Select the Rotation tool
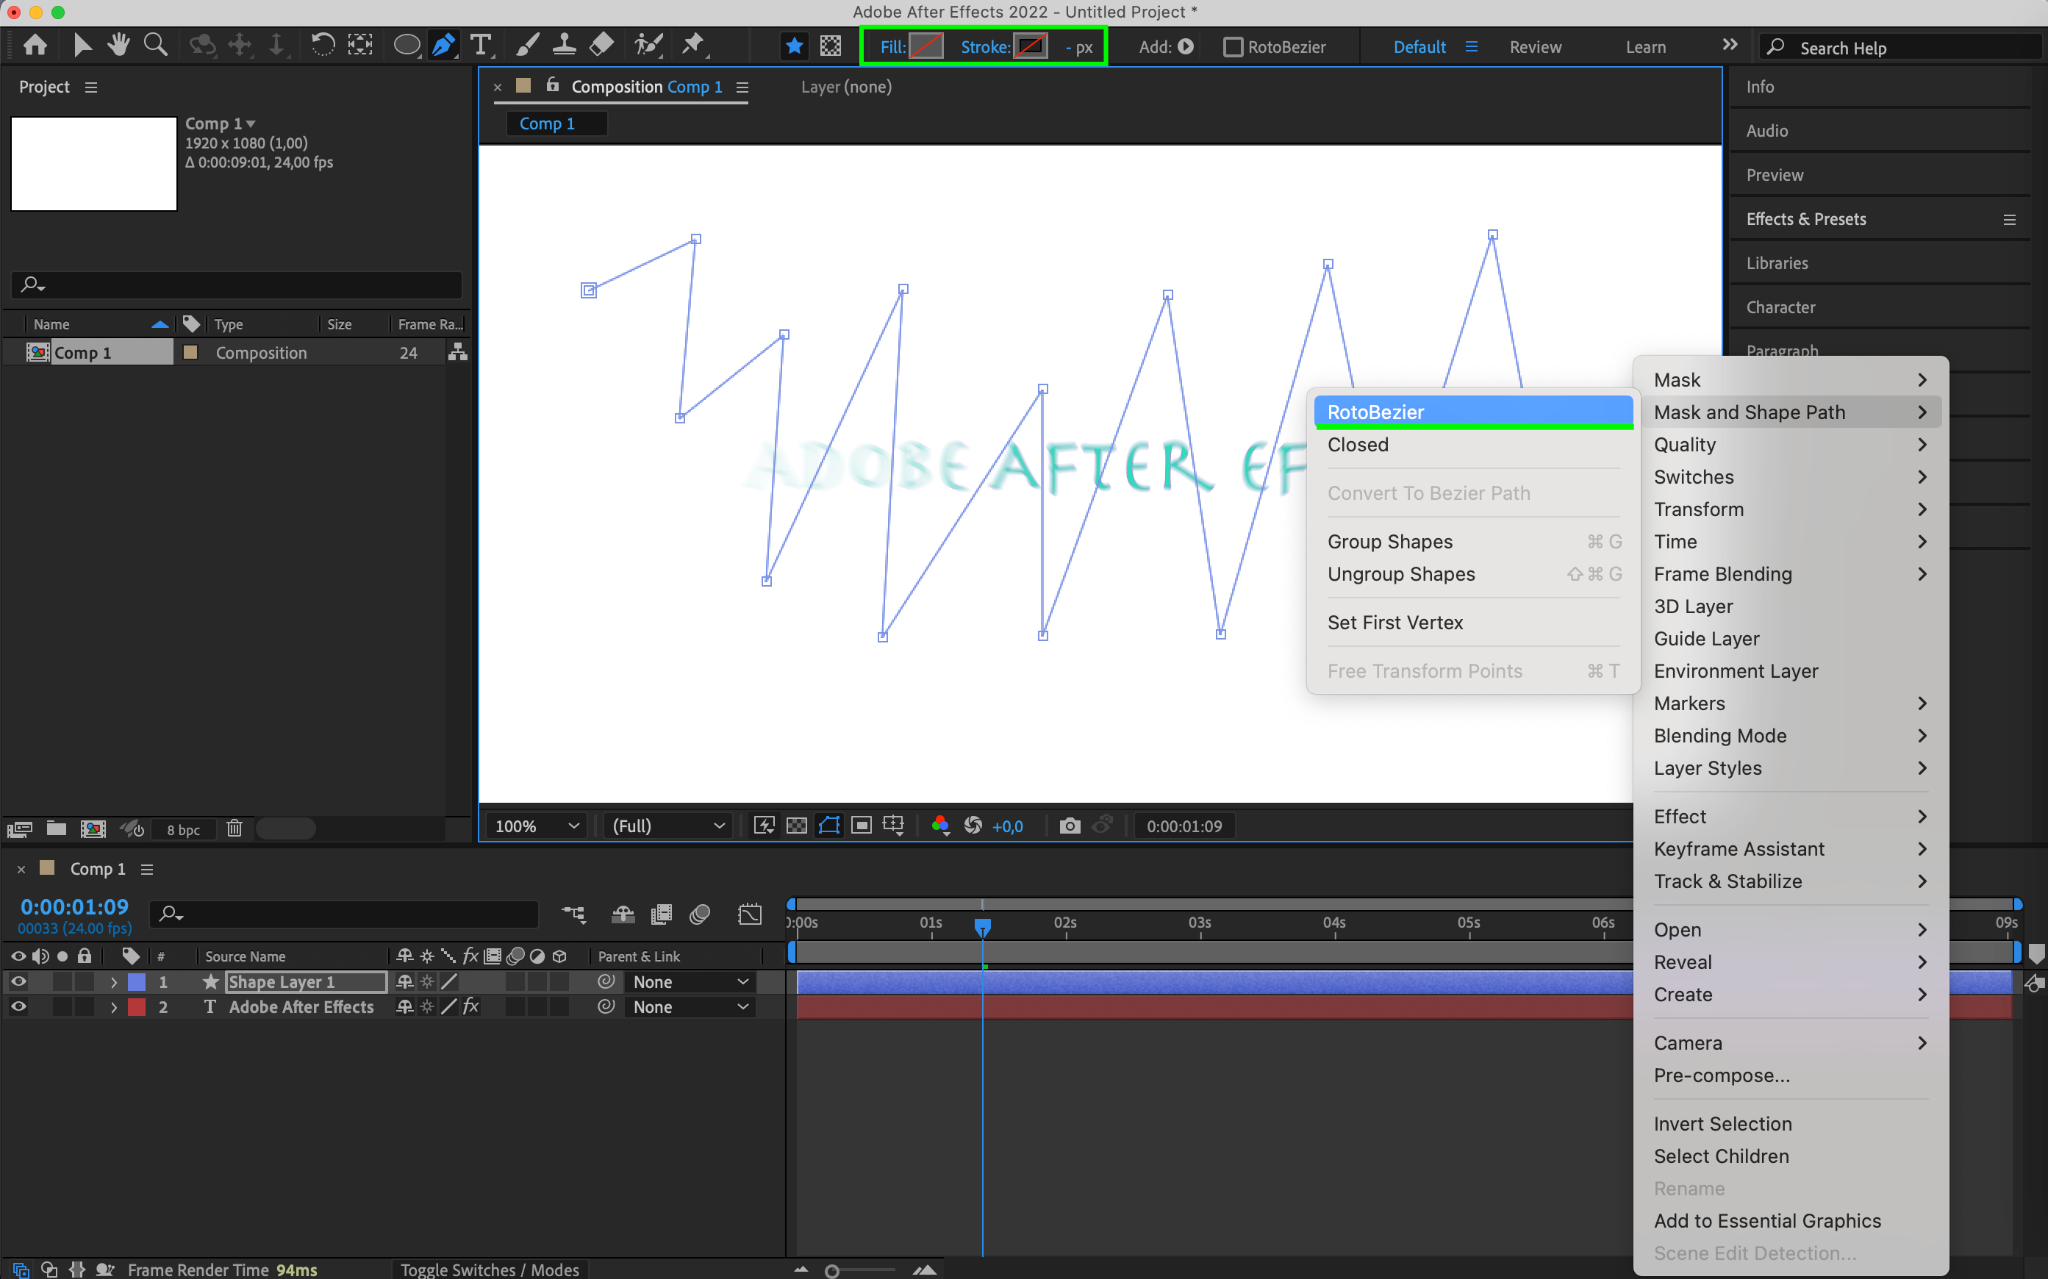This screenshot has width=2048, height=1279. (x=322, y=45)
